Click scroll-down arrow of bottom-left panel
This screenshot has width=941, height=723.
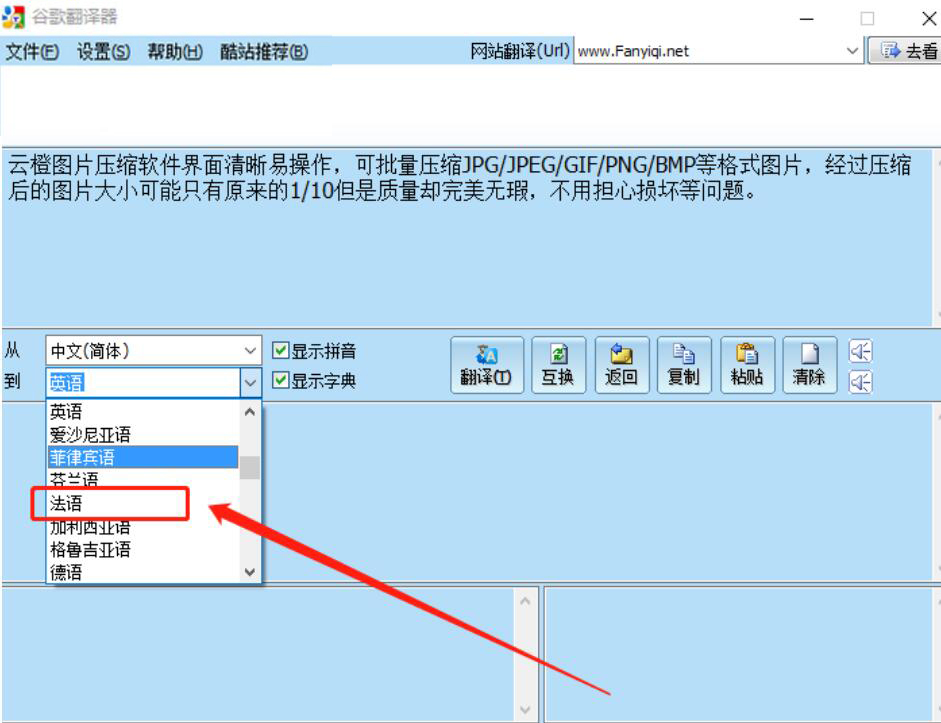pos(525,710)
